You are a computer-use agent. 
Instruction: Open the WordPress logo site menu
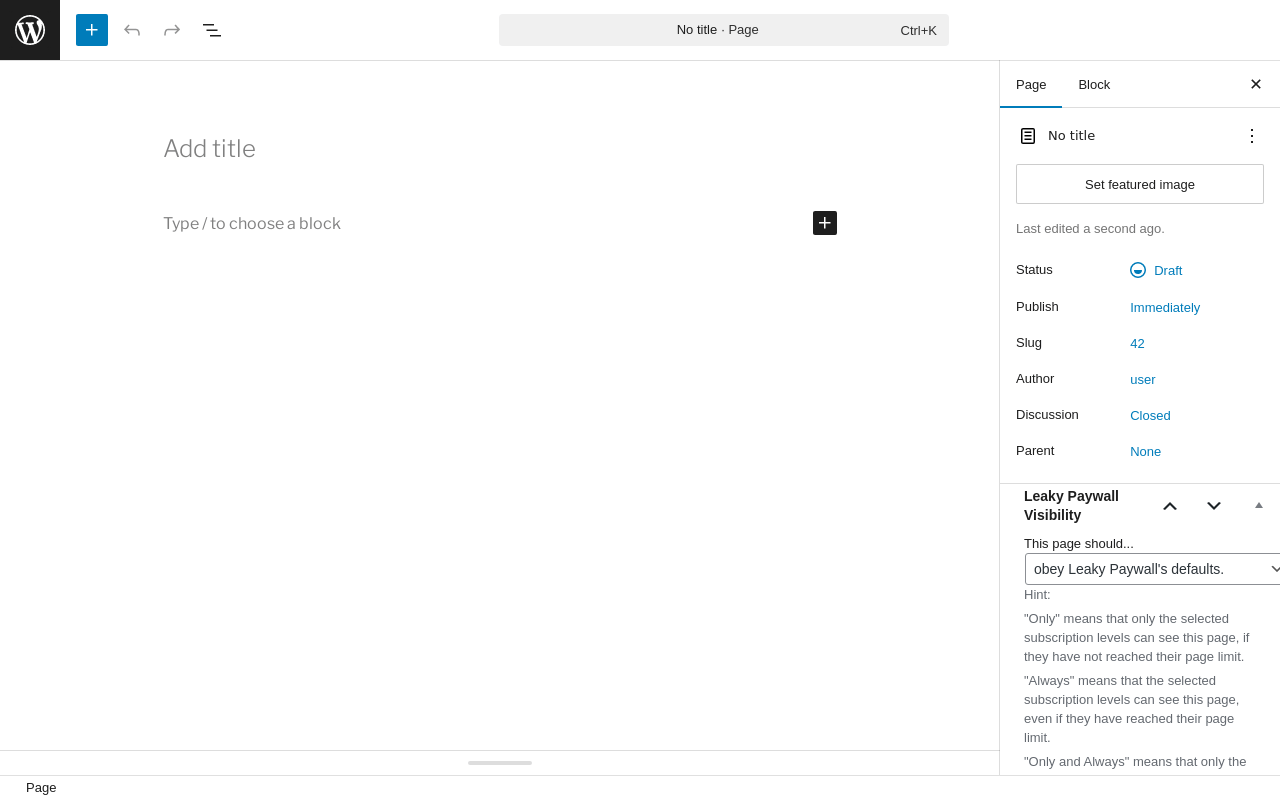pyautogui.click(x=30, y=30)
